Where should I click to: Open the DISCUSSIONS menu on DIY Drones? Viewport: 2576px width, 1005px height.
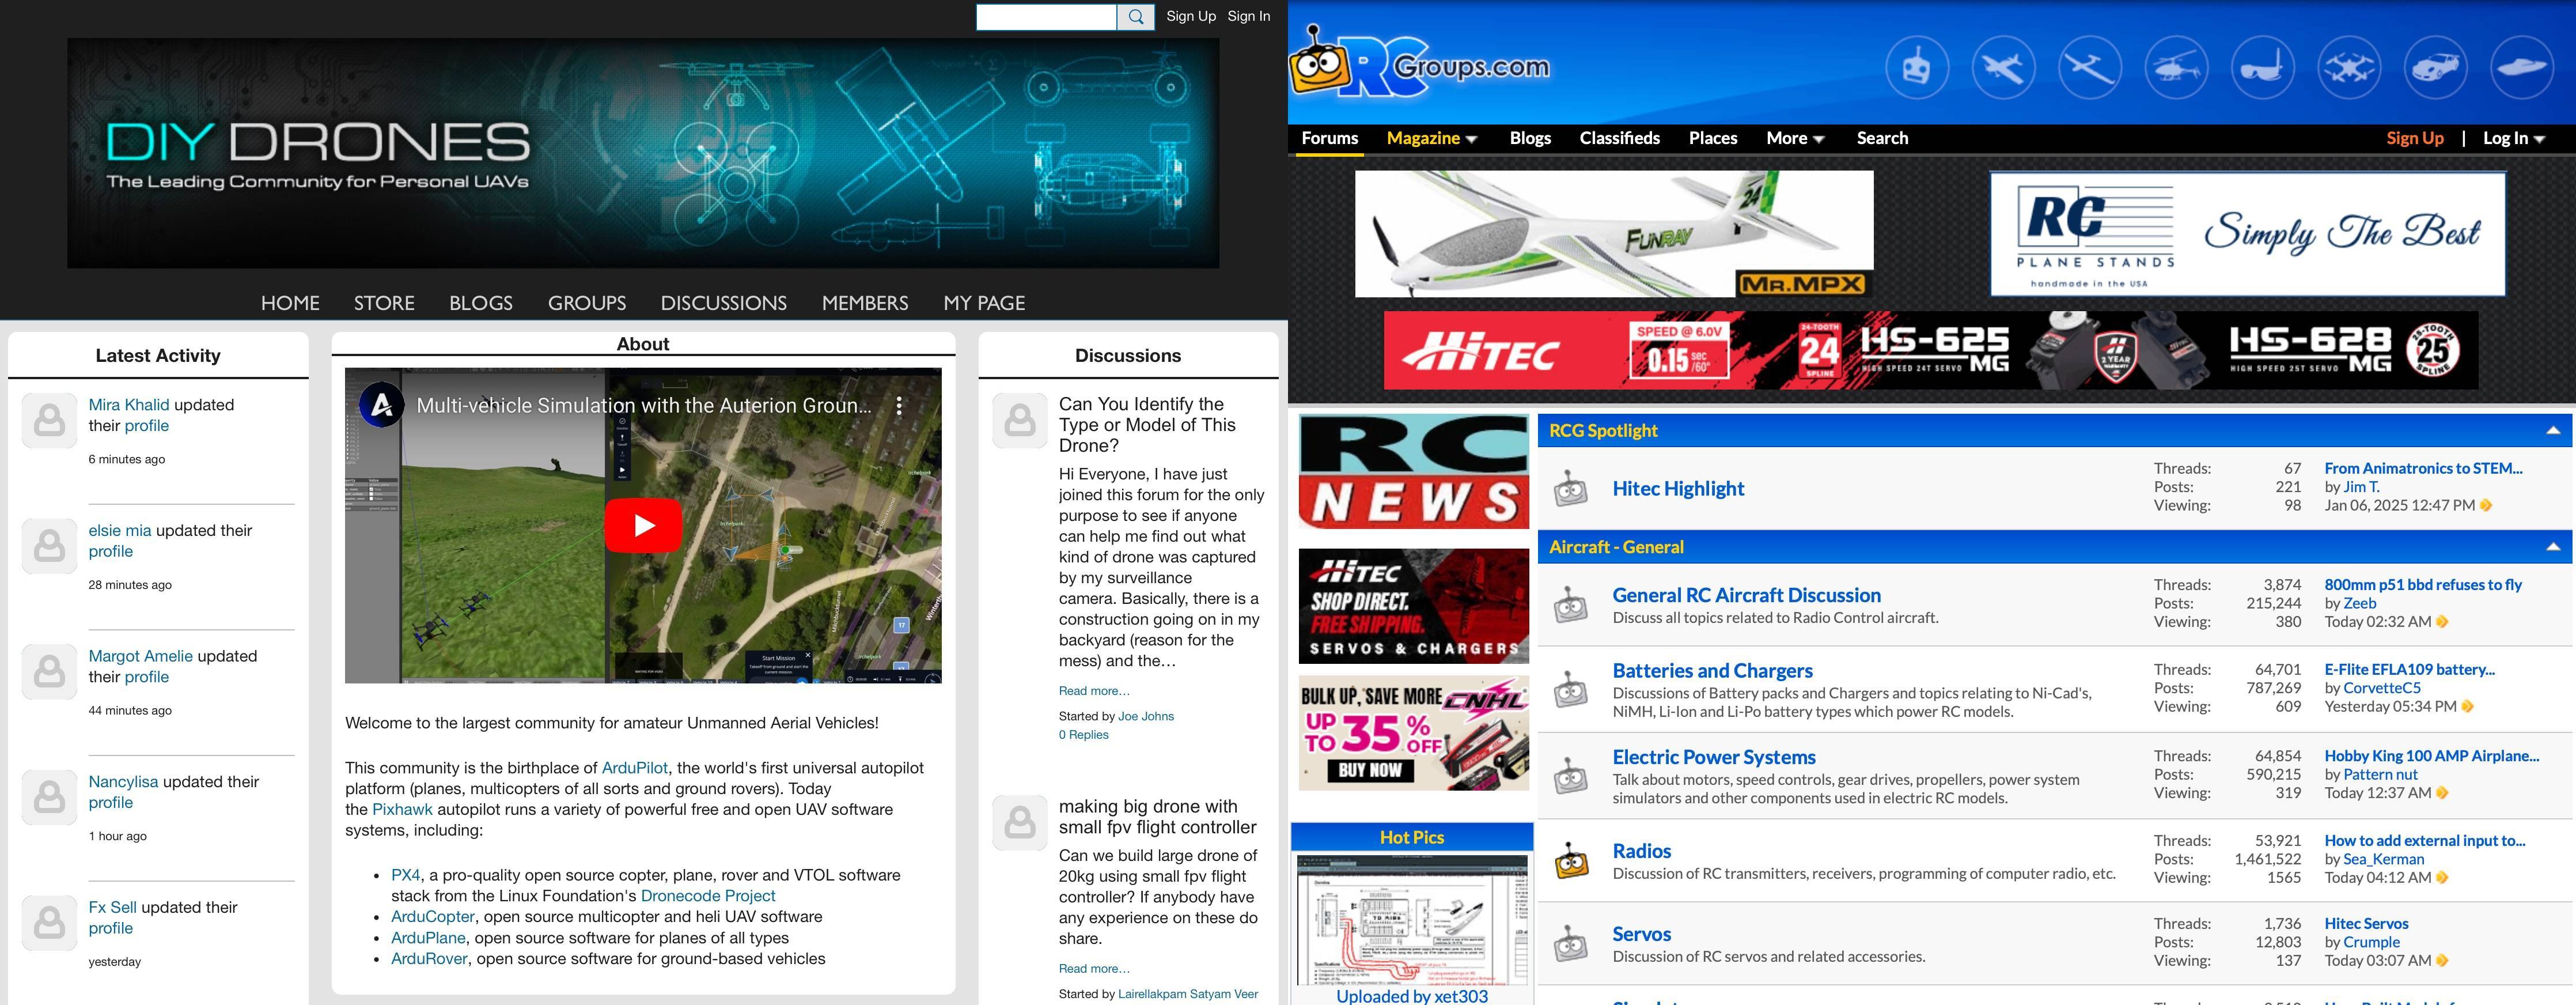click(x=724, y=303)
